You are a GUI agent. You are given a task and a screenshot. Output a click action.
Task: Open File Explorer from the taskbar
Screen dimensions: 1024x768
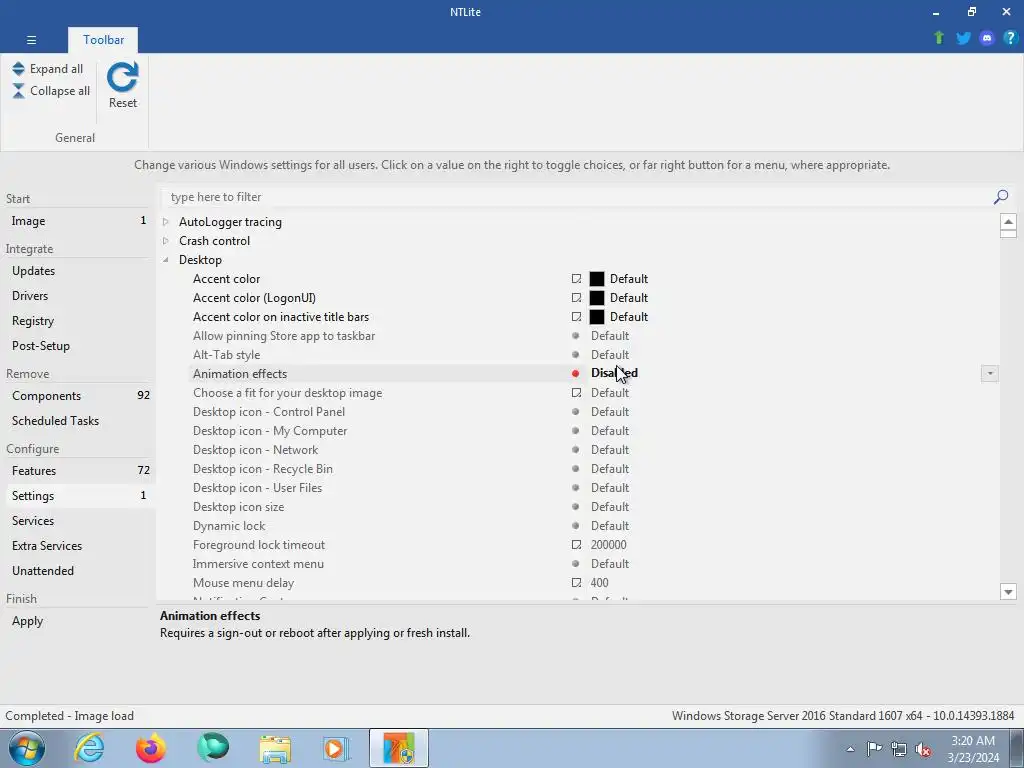click(x=275, y=748)
